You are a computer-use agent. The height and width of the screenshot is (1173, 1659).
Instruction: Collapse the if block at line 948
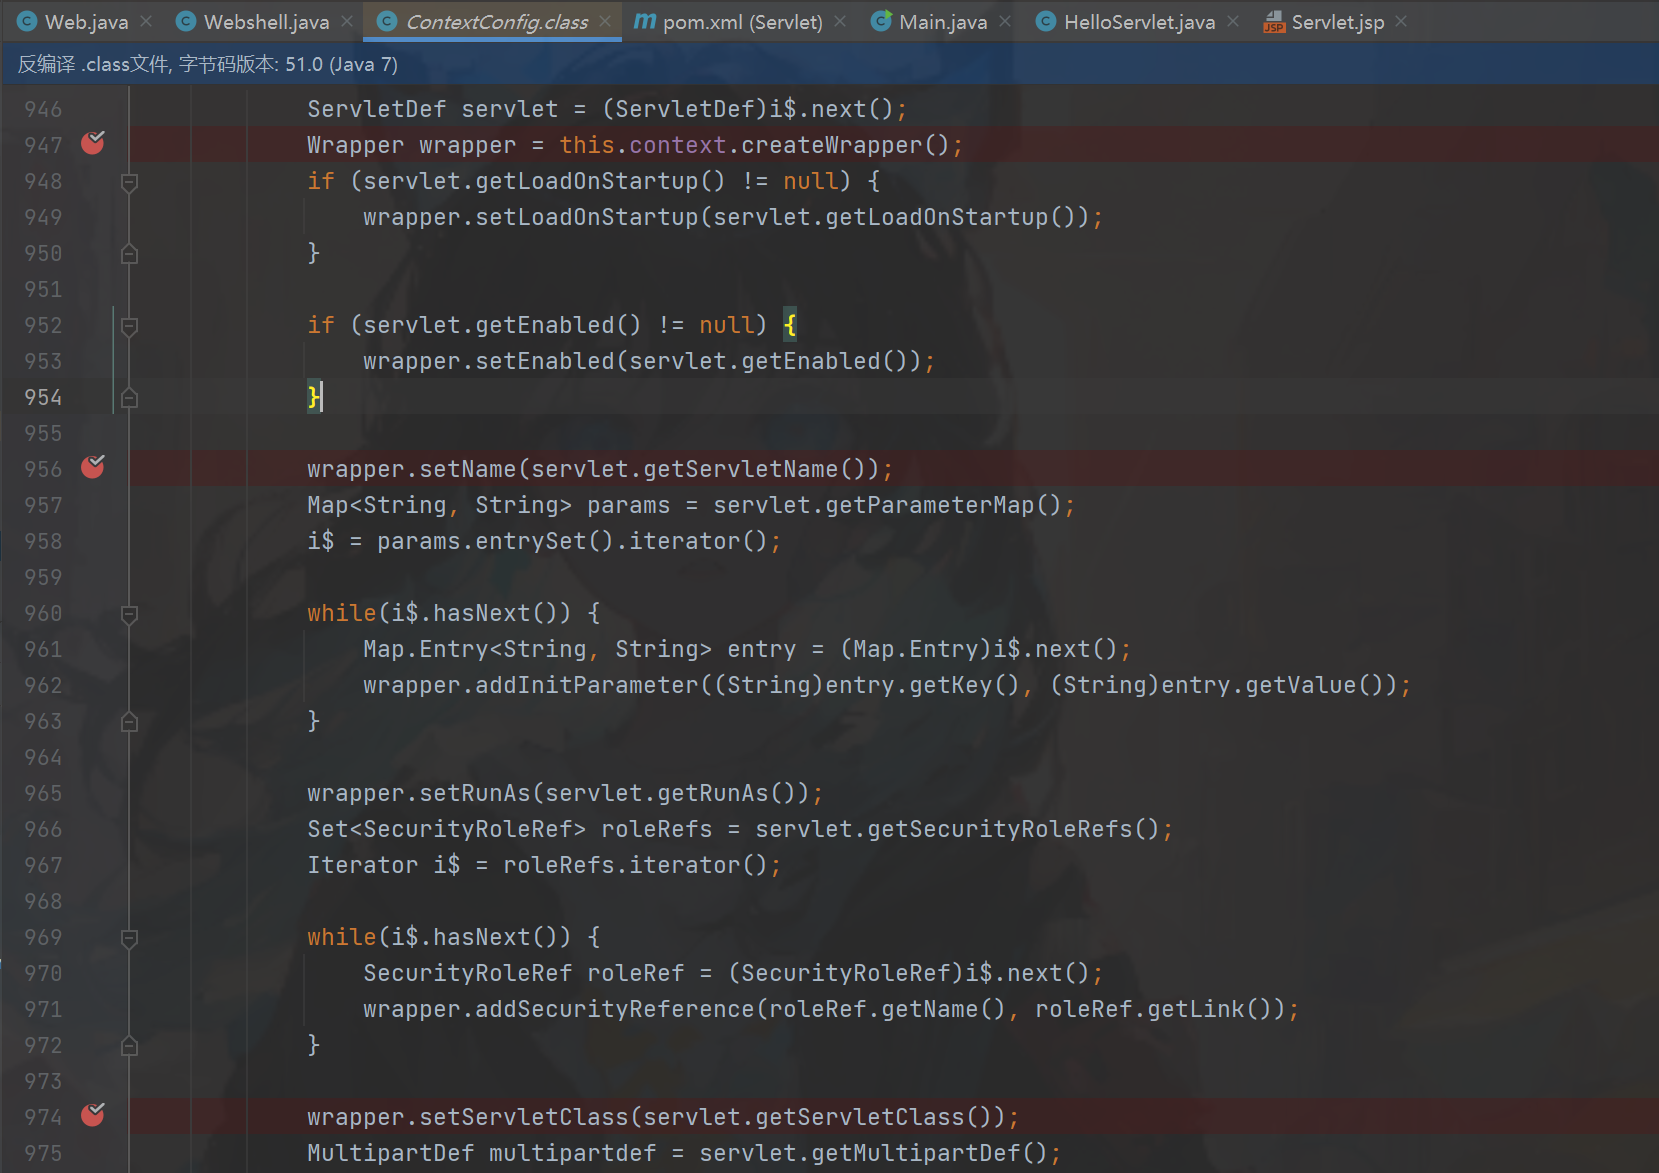coord(129,182)
